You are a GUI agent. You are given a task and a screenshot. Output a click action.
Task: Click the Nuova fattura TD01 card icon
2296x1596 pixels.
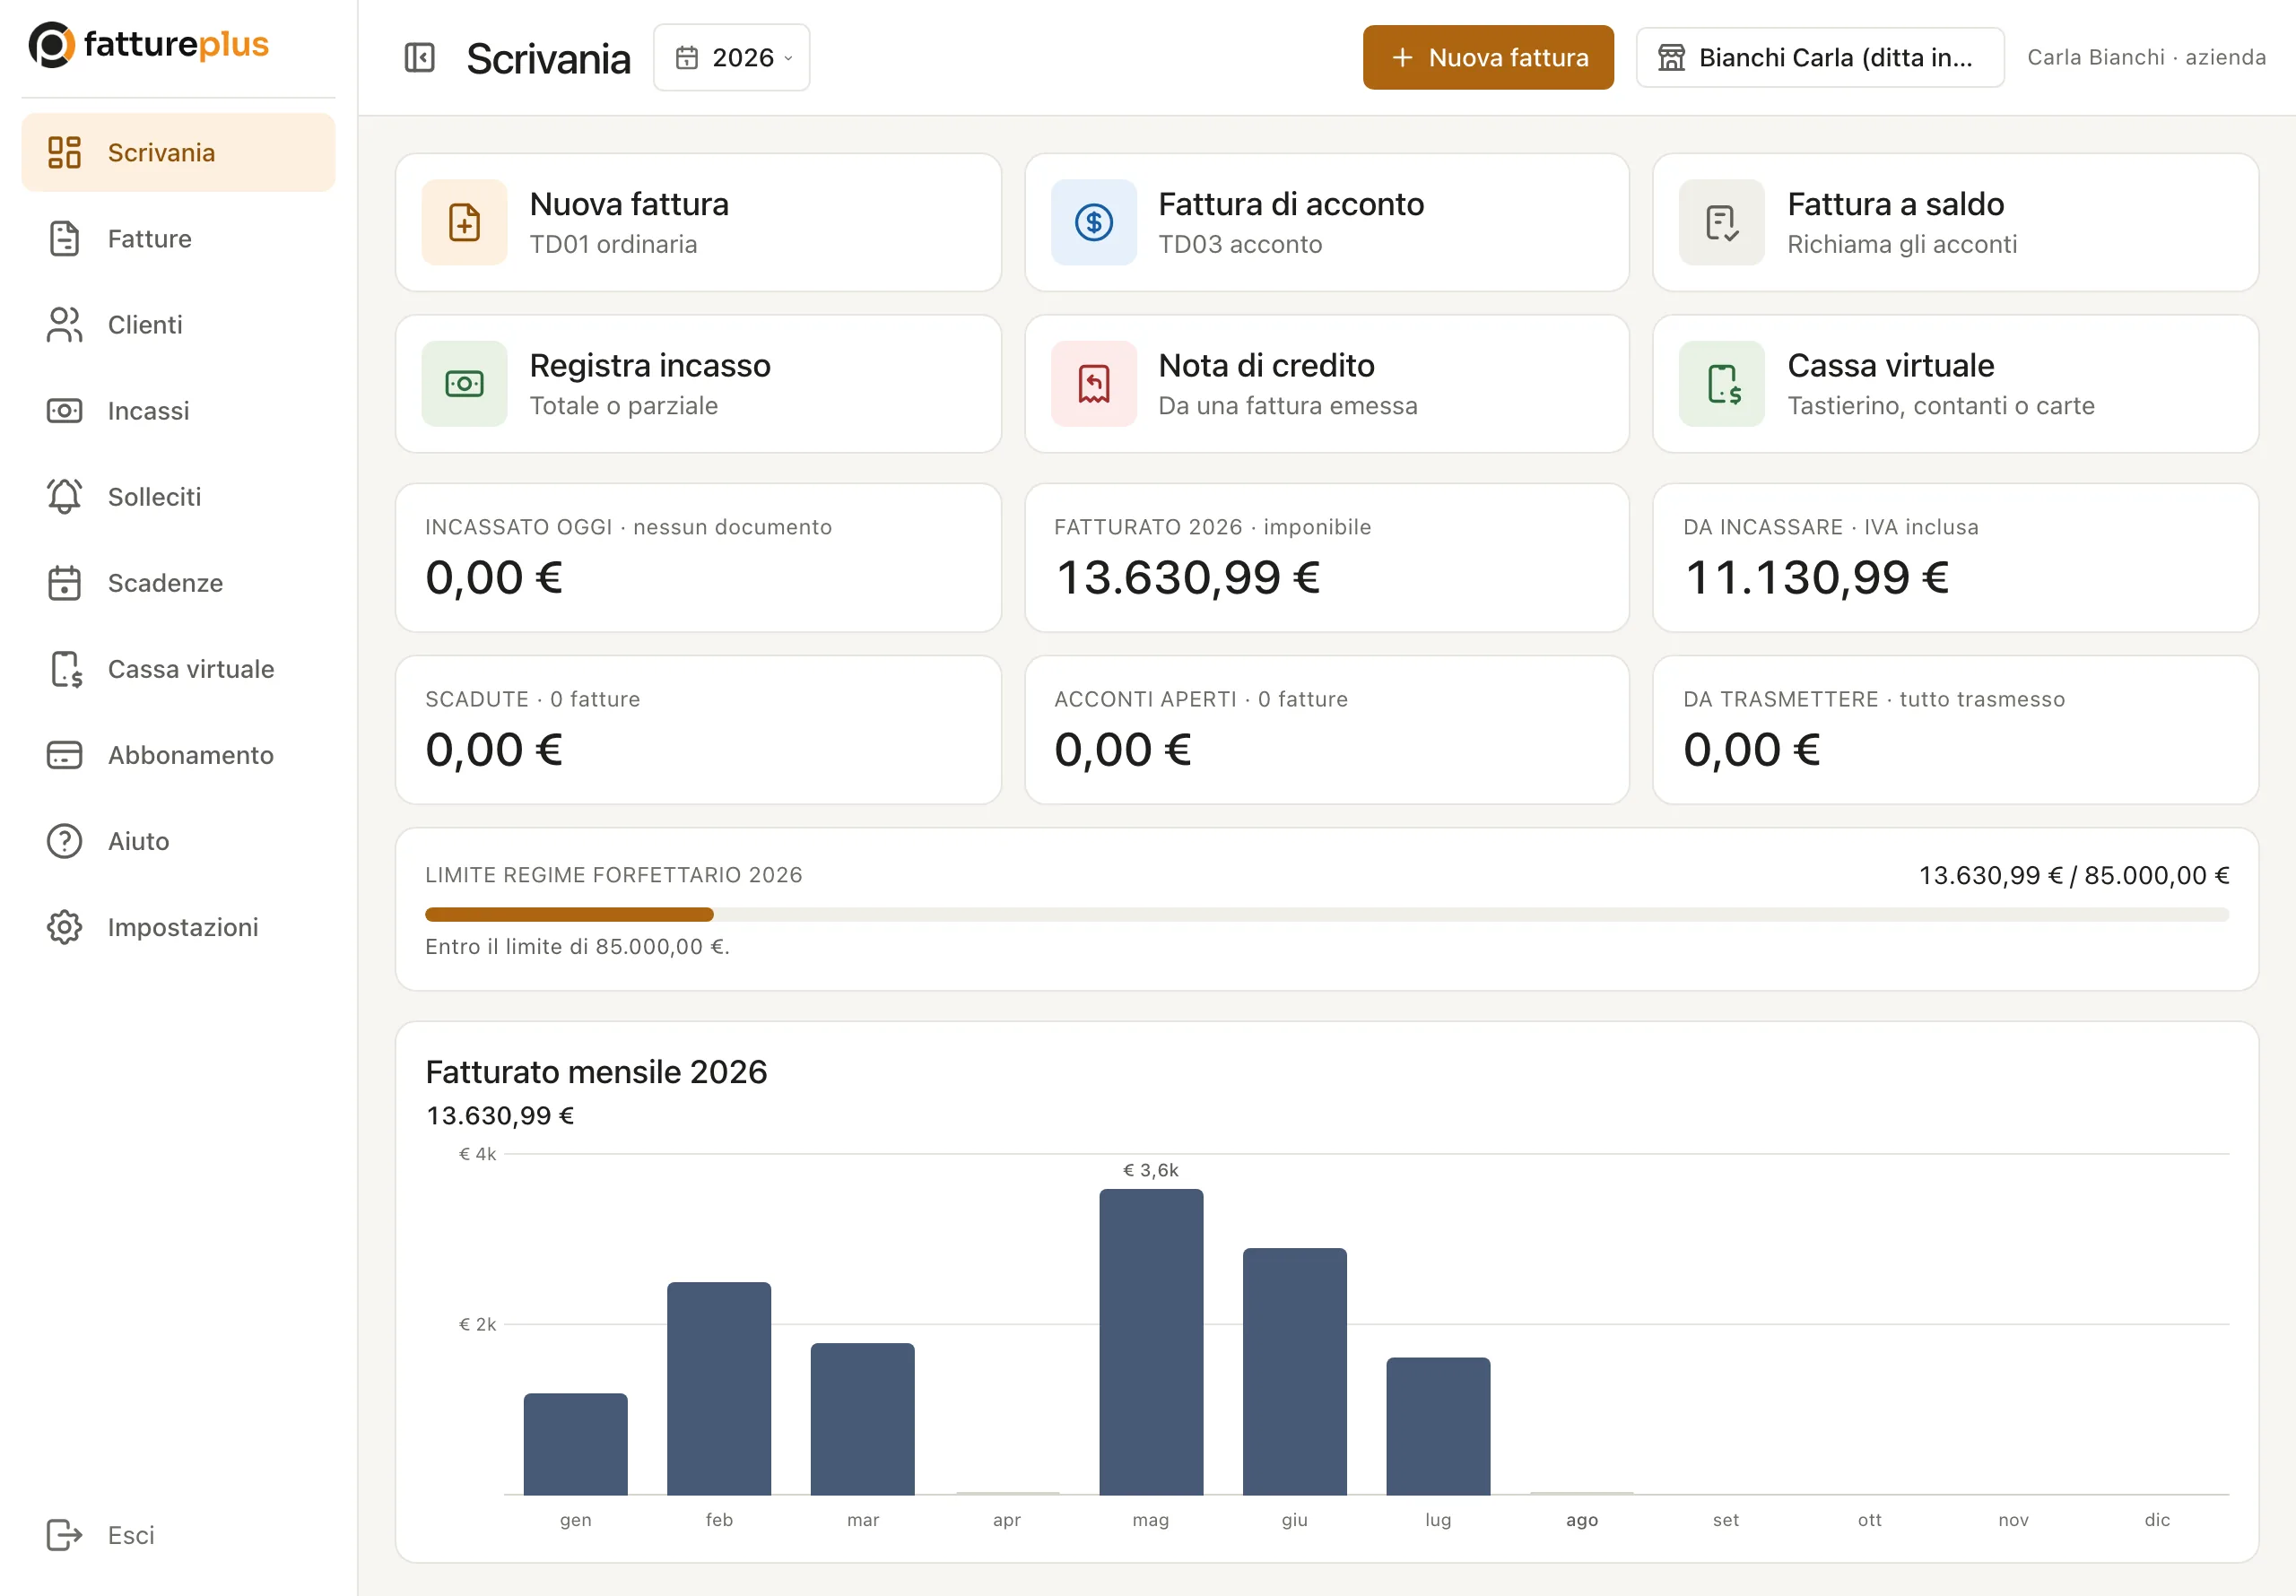pos(465,222)
